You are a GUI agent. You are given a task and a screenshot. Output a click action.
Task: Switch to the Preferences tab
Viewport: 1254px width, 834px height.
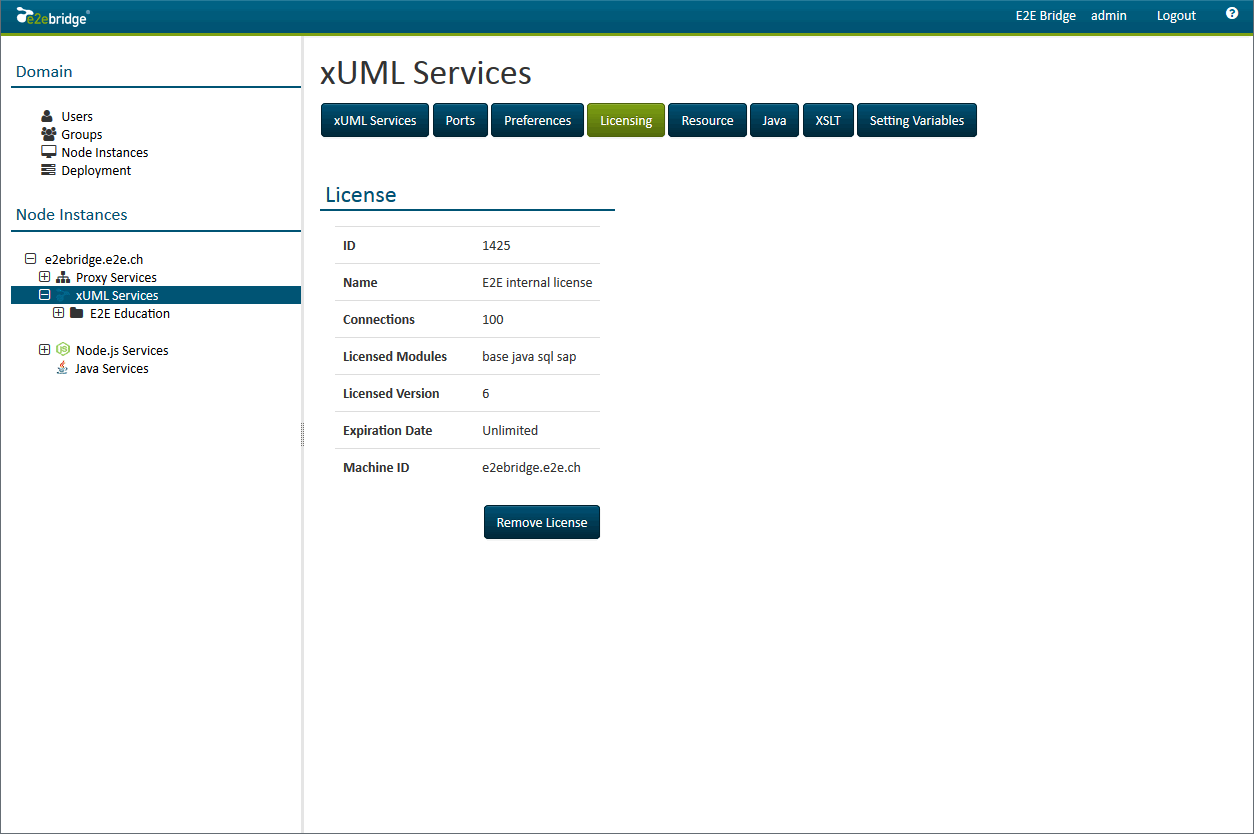(x=537, y=120)
